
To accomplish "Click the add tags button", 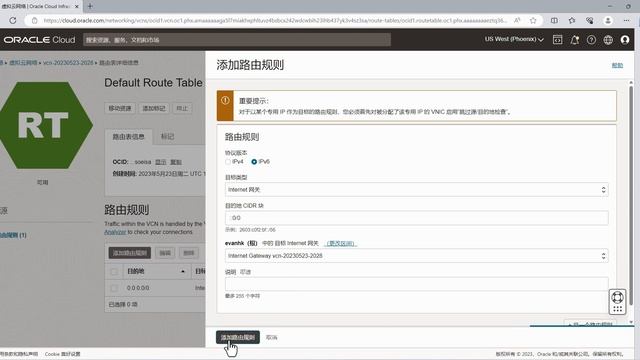I will pos(154,108).
